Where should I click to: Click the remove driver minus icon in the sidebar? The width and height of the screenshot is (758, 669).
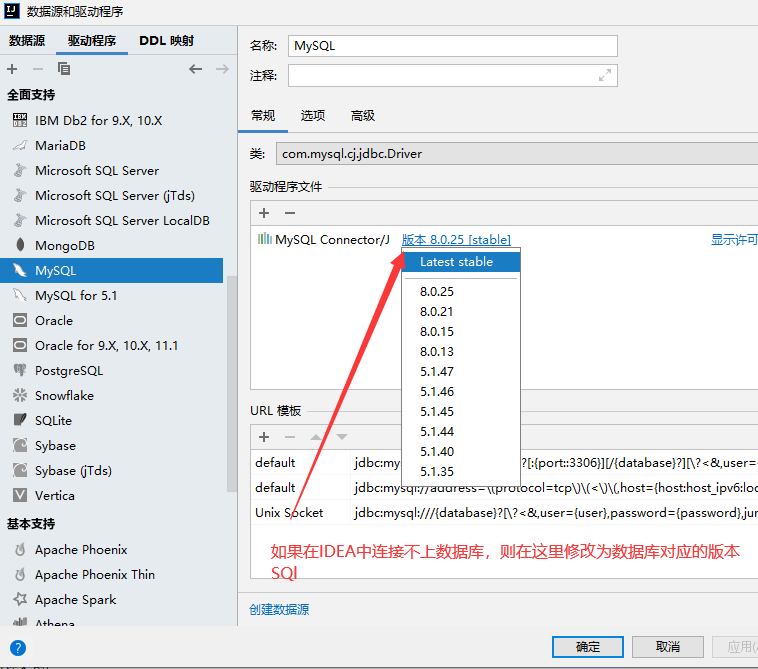pyautogui.click(x=38, y=69)
